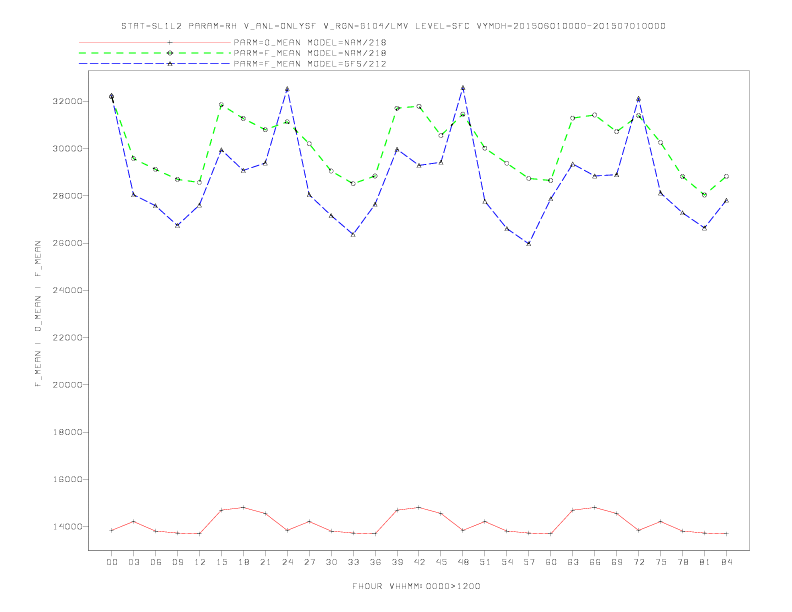
Task: Click the 72 forecast hour tick label
Action: (x=639, y=562)
